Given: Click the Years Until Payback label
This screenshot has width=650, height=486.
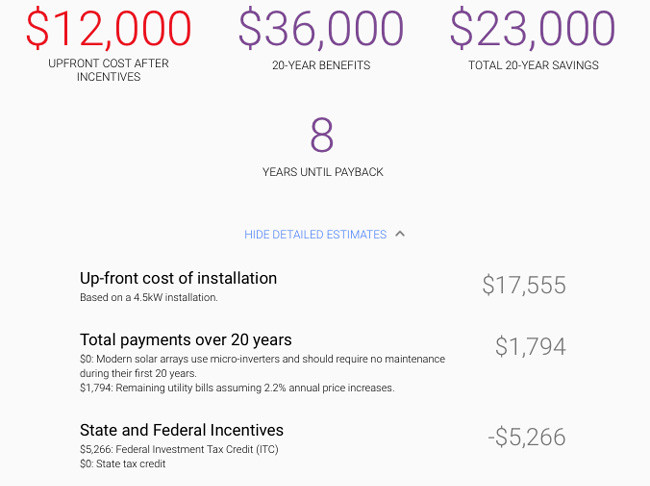Looking at the screenshot, I should 323,172.
